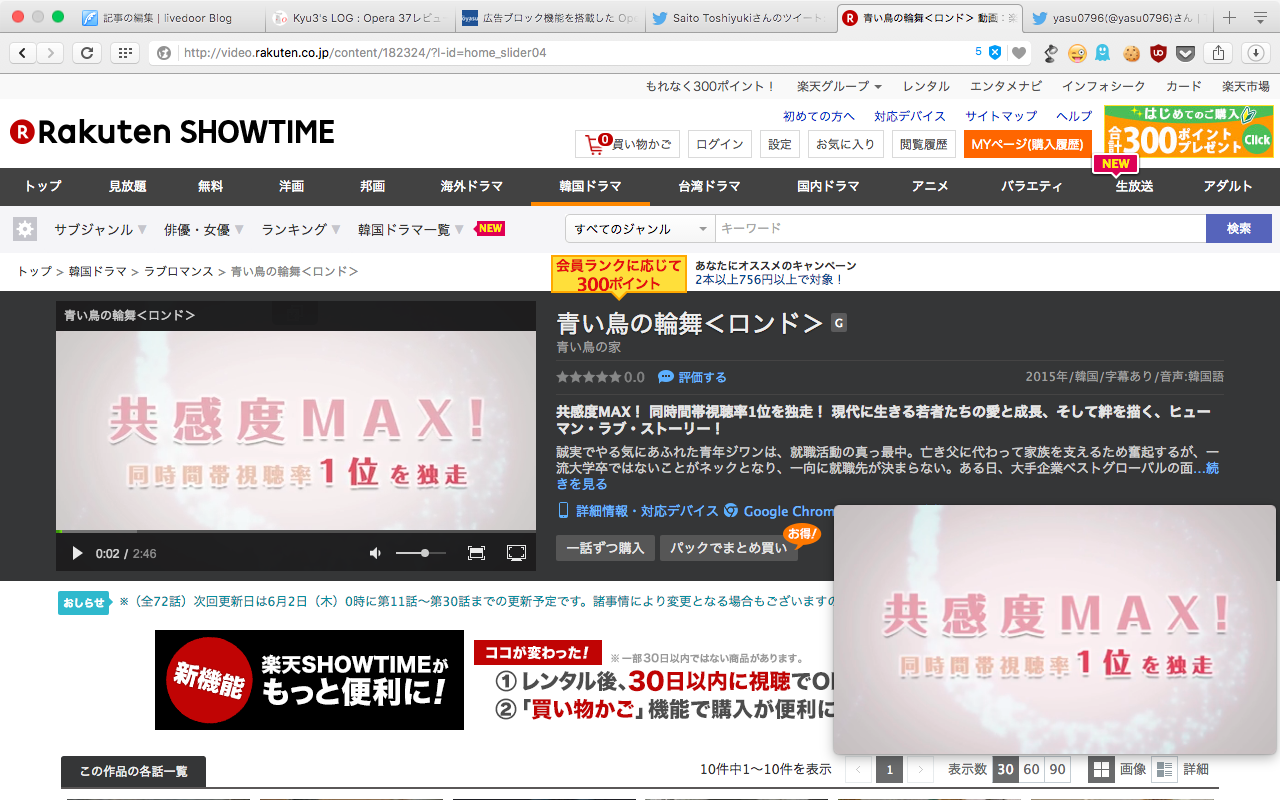The width and height of the screenshot is (1280, 800).
Task: Open the 韓国ドラマ navigation tab
Action: pyautogui.click(x=590, y=186)
